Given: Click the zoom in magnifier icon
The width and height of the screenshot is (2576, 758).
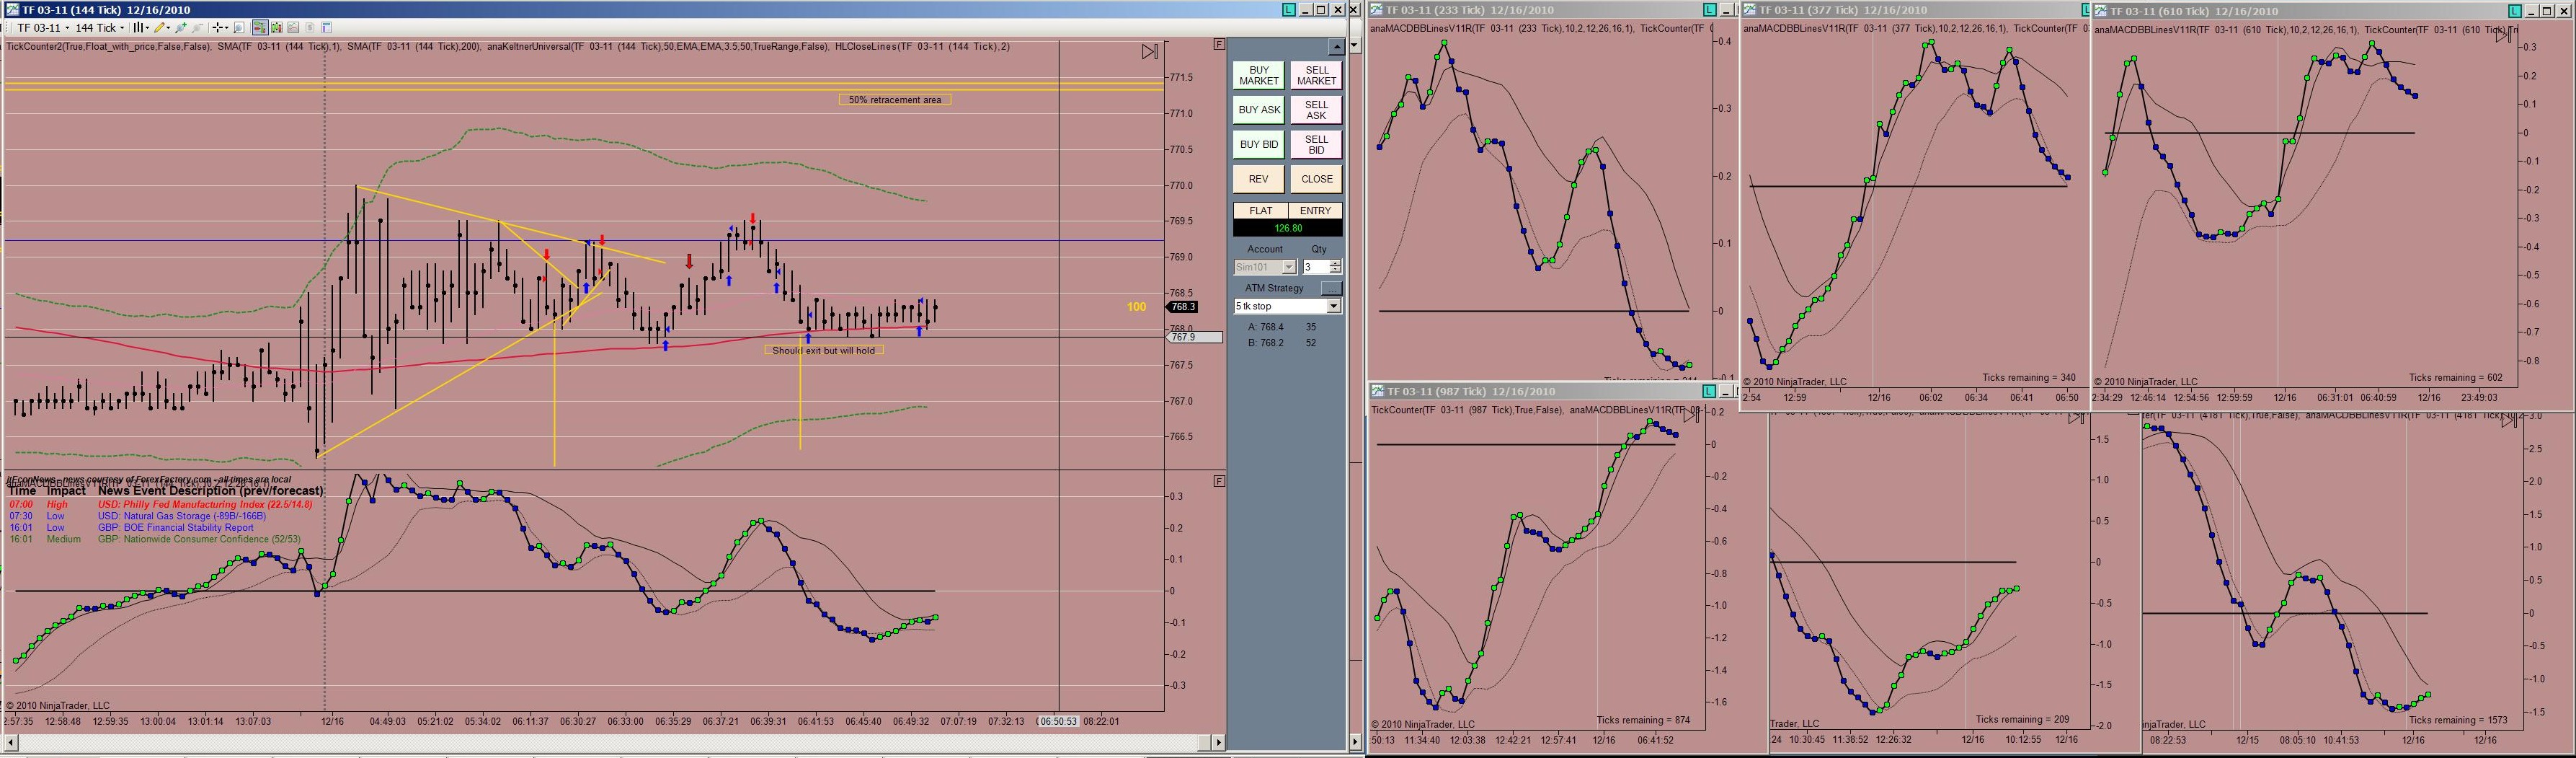Looking at the screenshot, I should (x=181, y=28).
